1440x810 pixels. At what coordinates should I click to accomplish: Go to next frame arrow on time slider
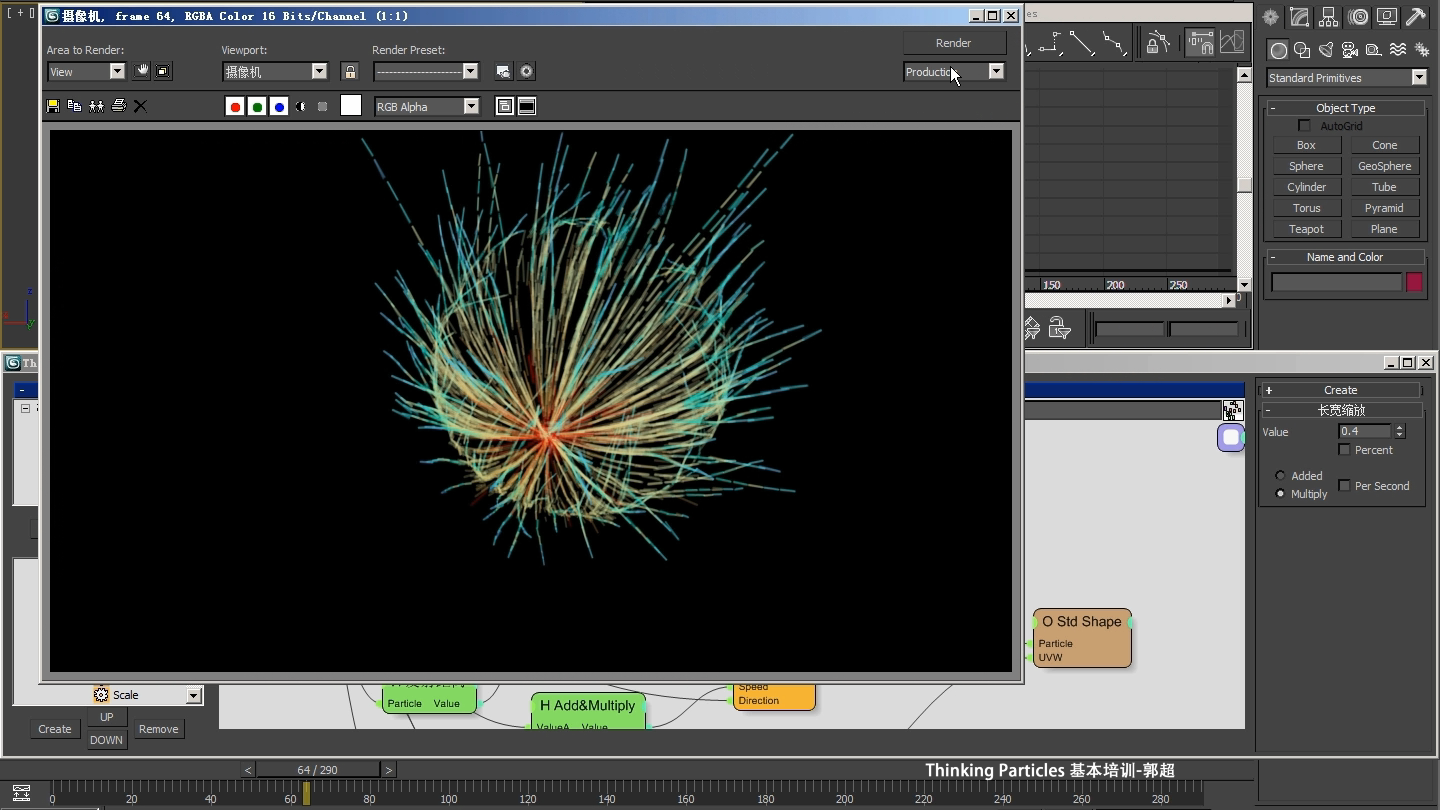[x=389, y=770]
